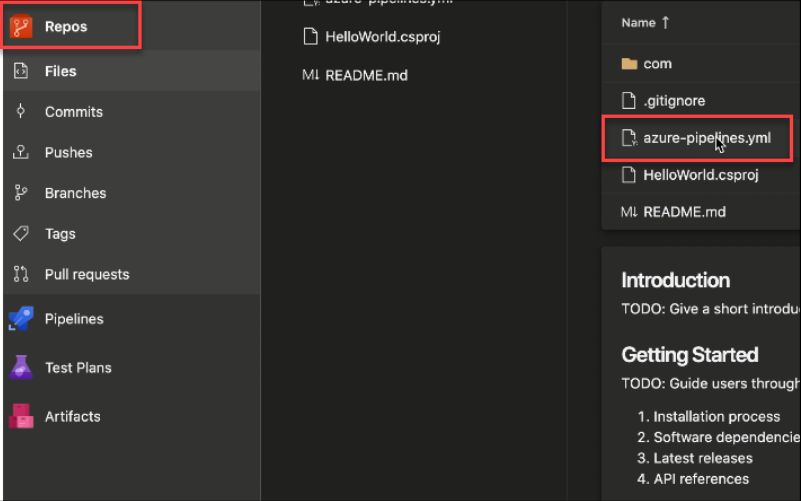The height and width of the screenshot is (501, 801).
Task: Go to Test Plans section
Action: (x=78, y=367)
